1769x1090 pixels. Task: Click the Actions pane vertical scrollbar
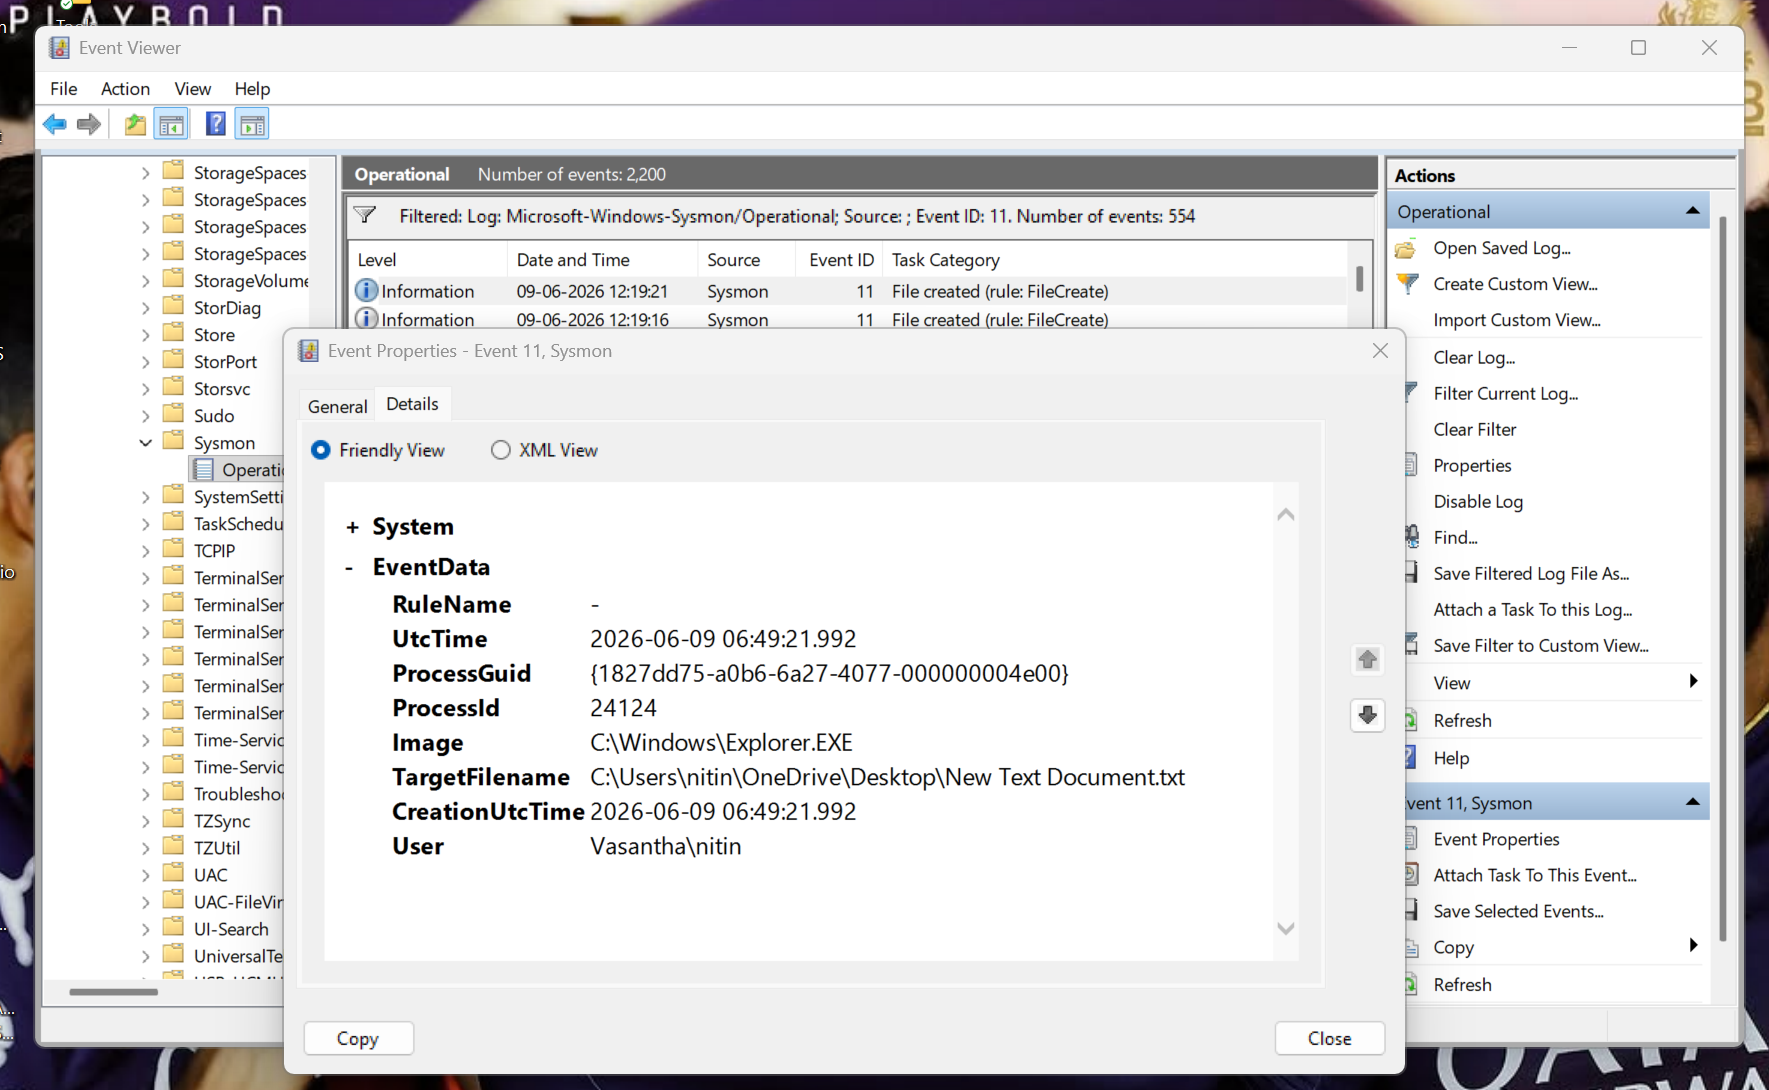(x=1722, y=580)
